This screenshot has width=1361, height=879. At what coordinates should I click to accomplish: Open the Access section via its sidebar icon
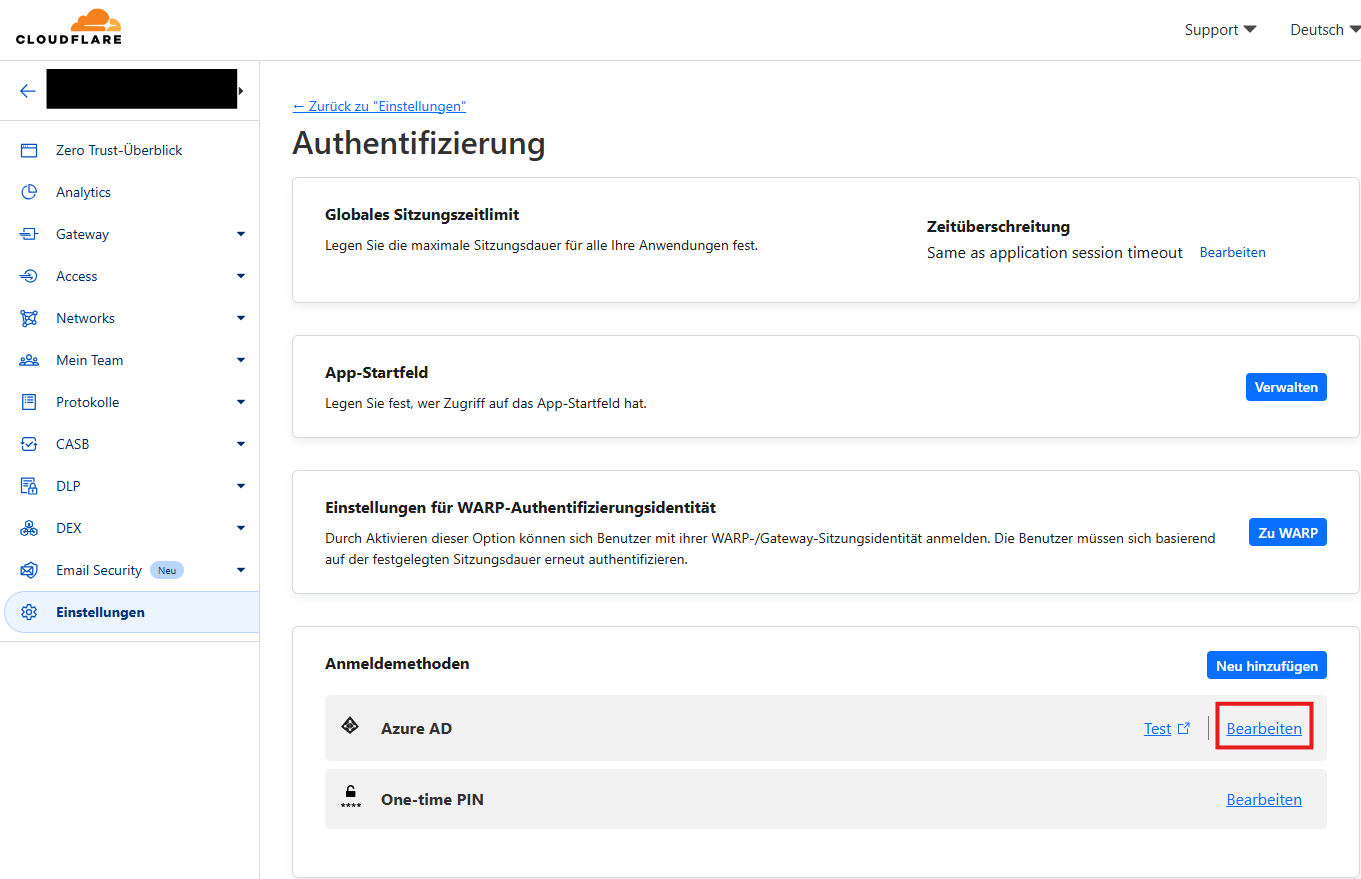28,275
